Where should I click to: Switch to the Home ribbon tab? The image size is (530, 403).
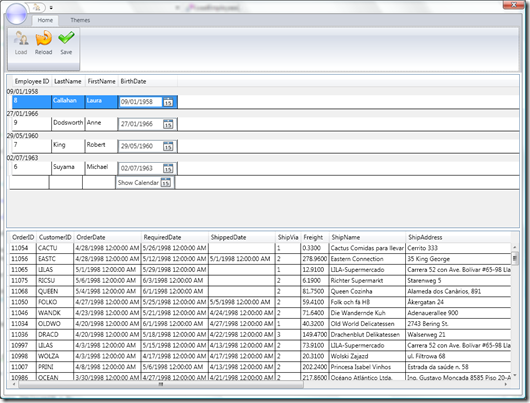click(x=45, y=20)
